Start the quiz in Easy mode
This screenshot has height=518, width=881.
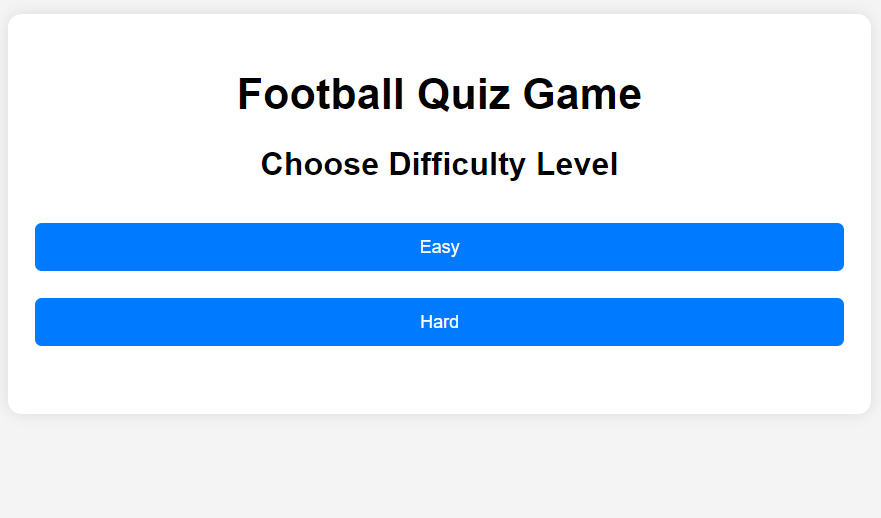439,247
